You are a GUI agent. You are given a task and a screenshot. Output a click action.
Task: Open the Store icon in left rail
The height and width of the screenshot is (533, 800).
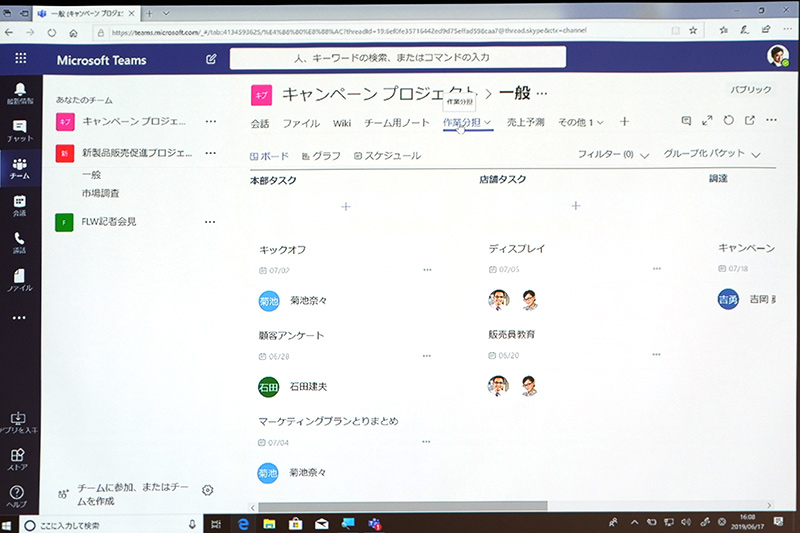18,459
